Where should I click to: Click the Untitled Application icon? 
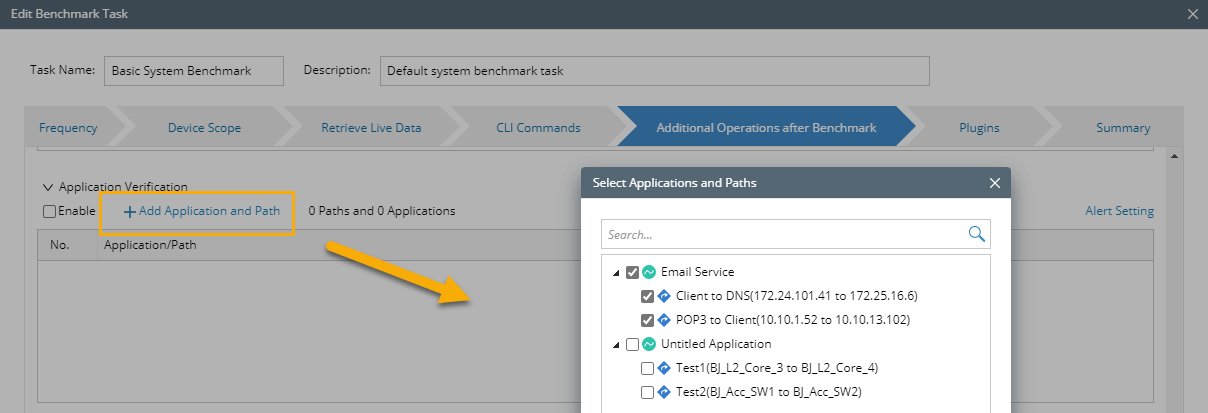648,344
